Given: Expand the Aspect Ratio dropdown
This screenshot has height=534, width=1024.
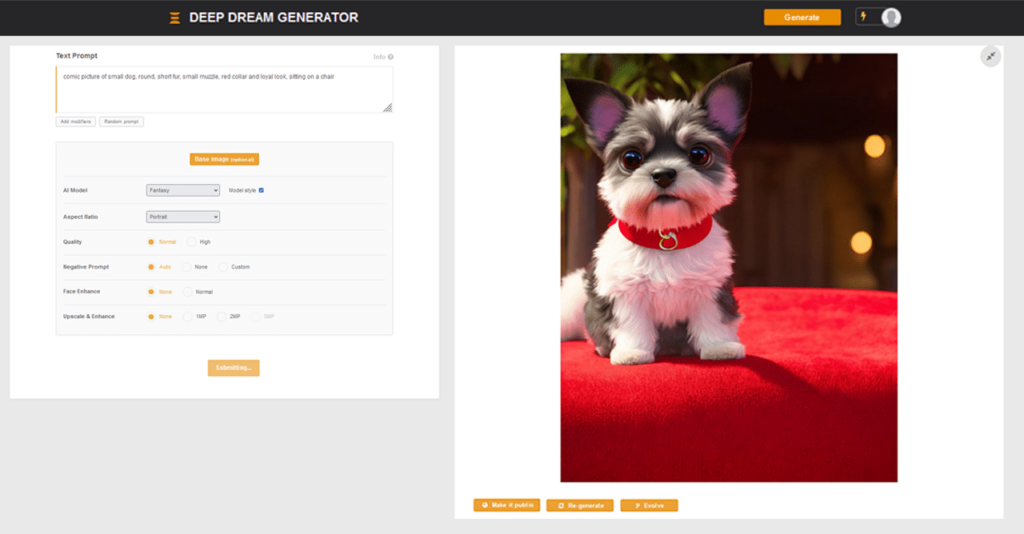Looking at the screenshot, I should [183, 216].
